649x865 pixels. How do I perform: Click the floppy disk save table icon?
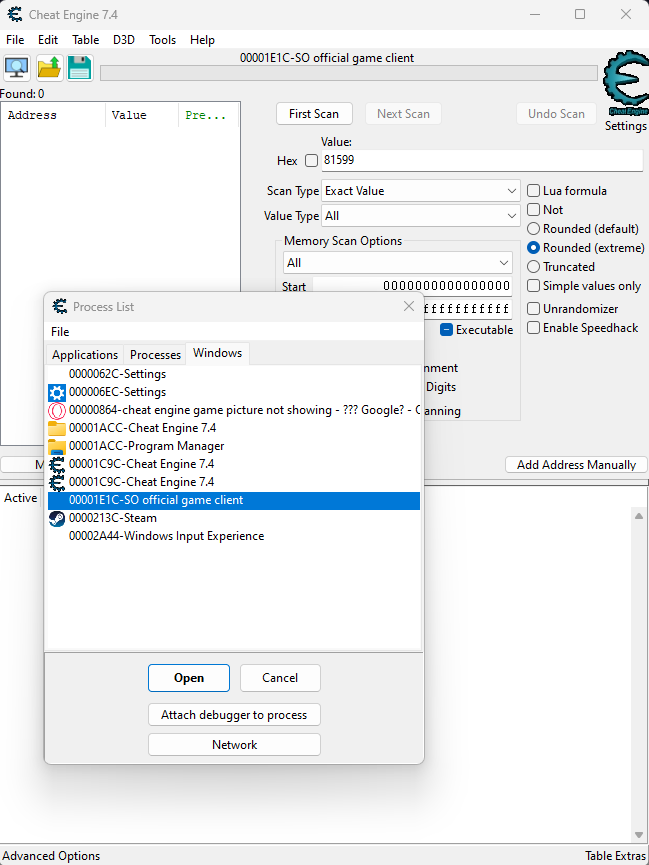pos(80,68)
